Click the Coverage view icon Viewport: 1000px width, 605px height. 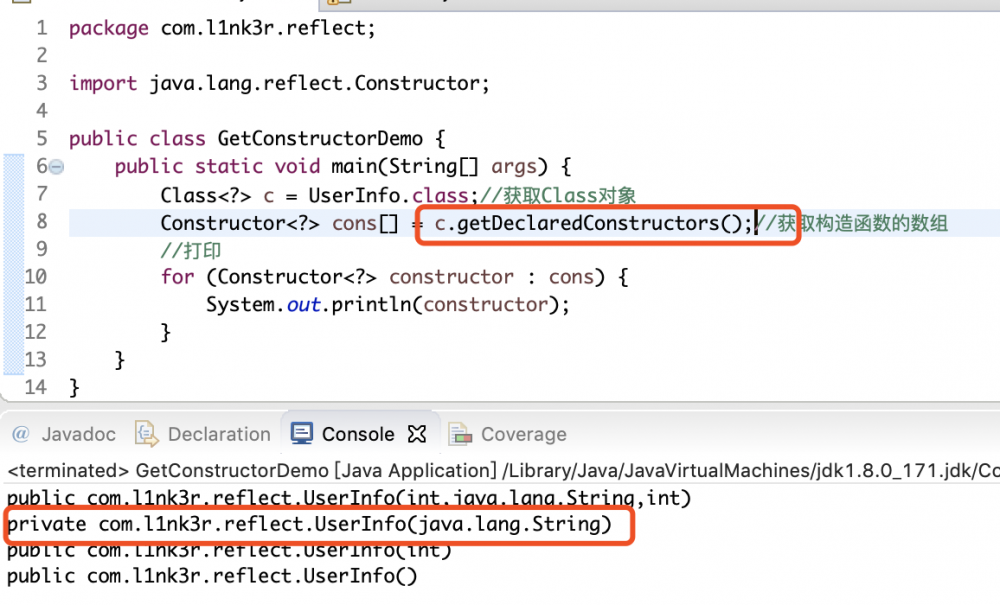coord(461,433)
